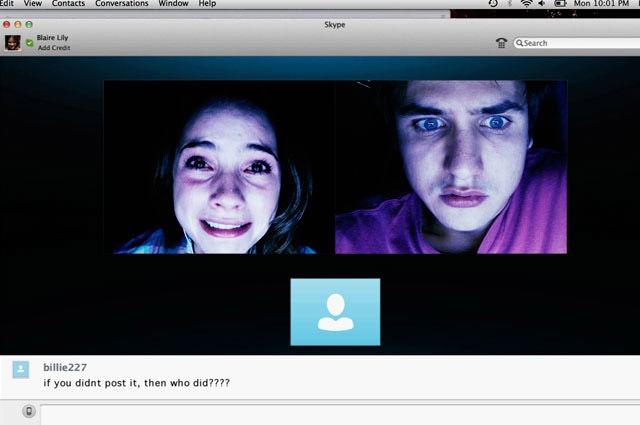Open the Wi-Fi status menu
Screen dimensions: 640x425
coord(527,3)
